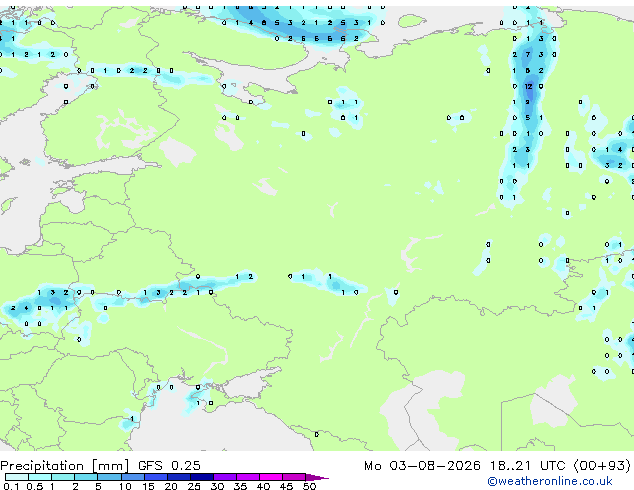The image size is (634, 490).
Task: Click the '45' legend scale label
Action: tap(286, 486)
